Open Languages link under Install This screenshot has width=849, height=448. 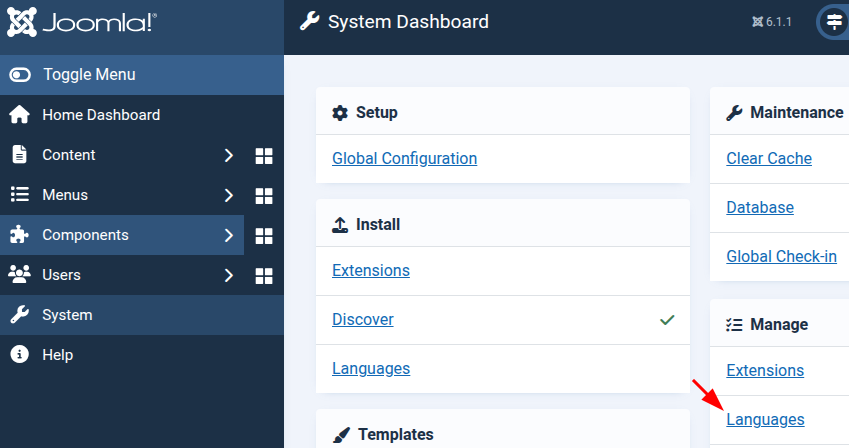(371, 368)
